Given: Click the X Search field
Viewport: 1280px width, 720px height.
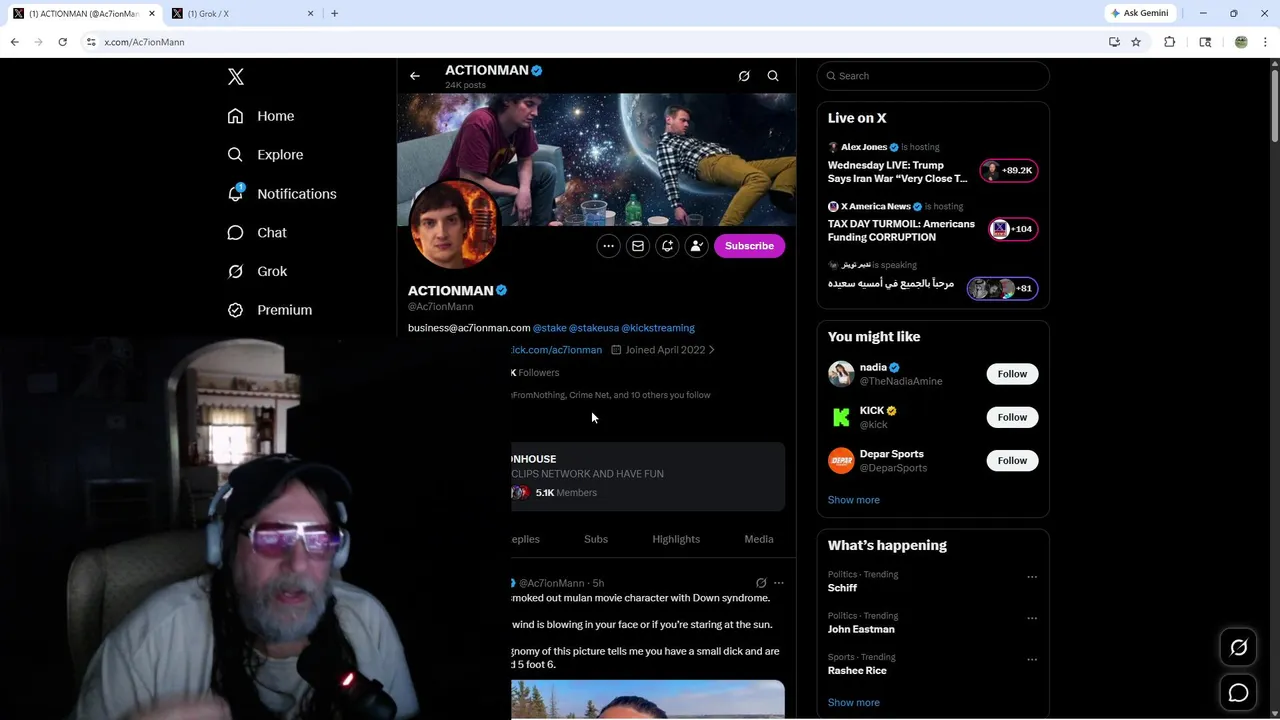Looking at the screenshot, I should [933, 76].
